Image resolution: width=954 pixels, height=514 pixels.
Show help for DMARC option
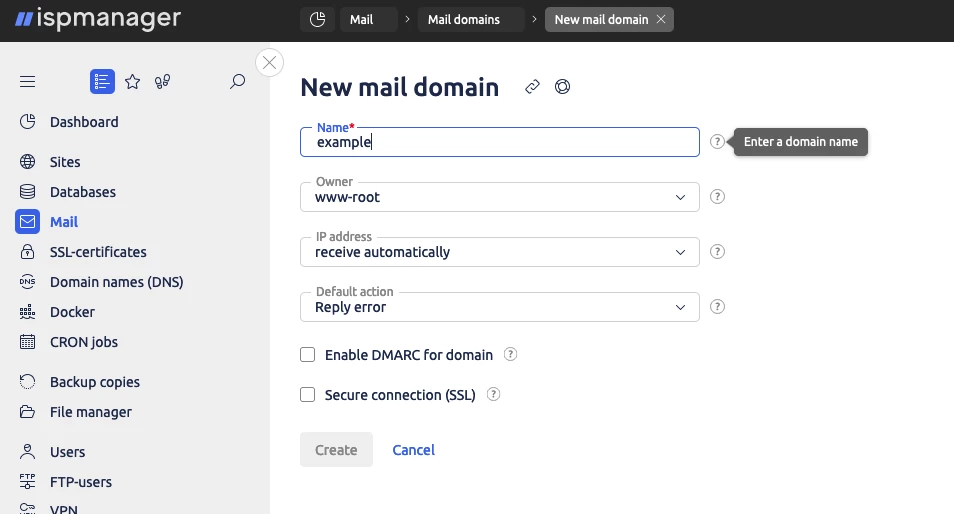click(x=510, y=354)
